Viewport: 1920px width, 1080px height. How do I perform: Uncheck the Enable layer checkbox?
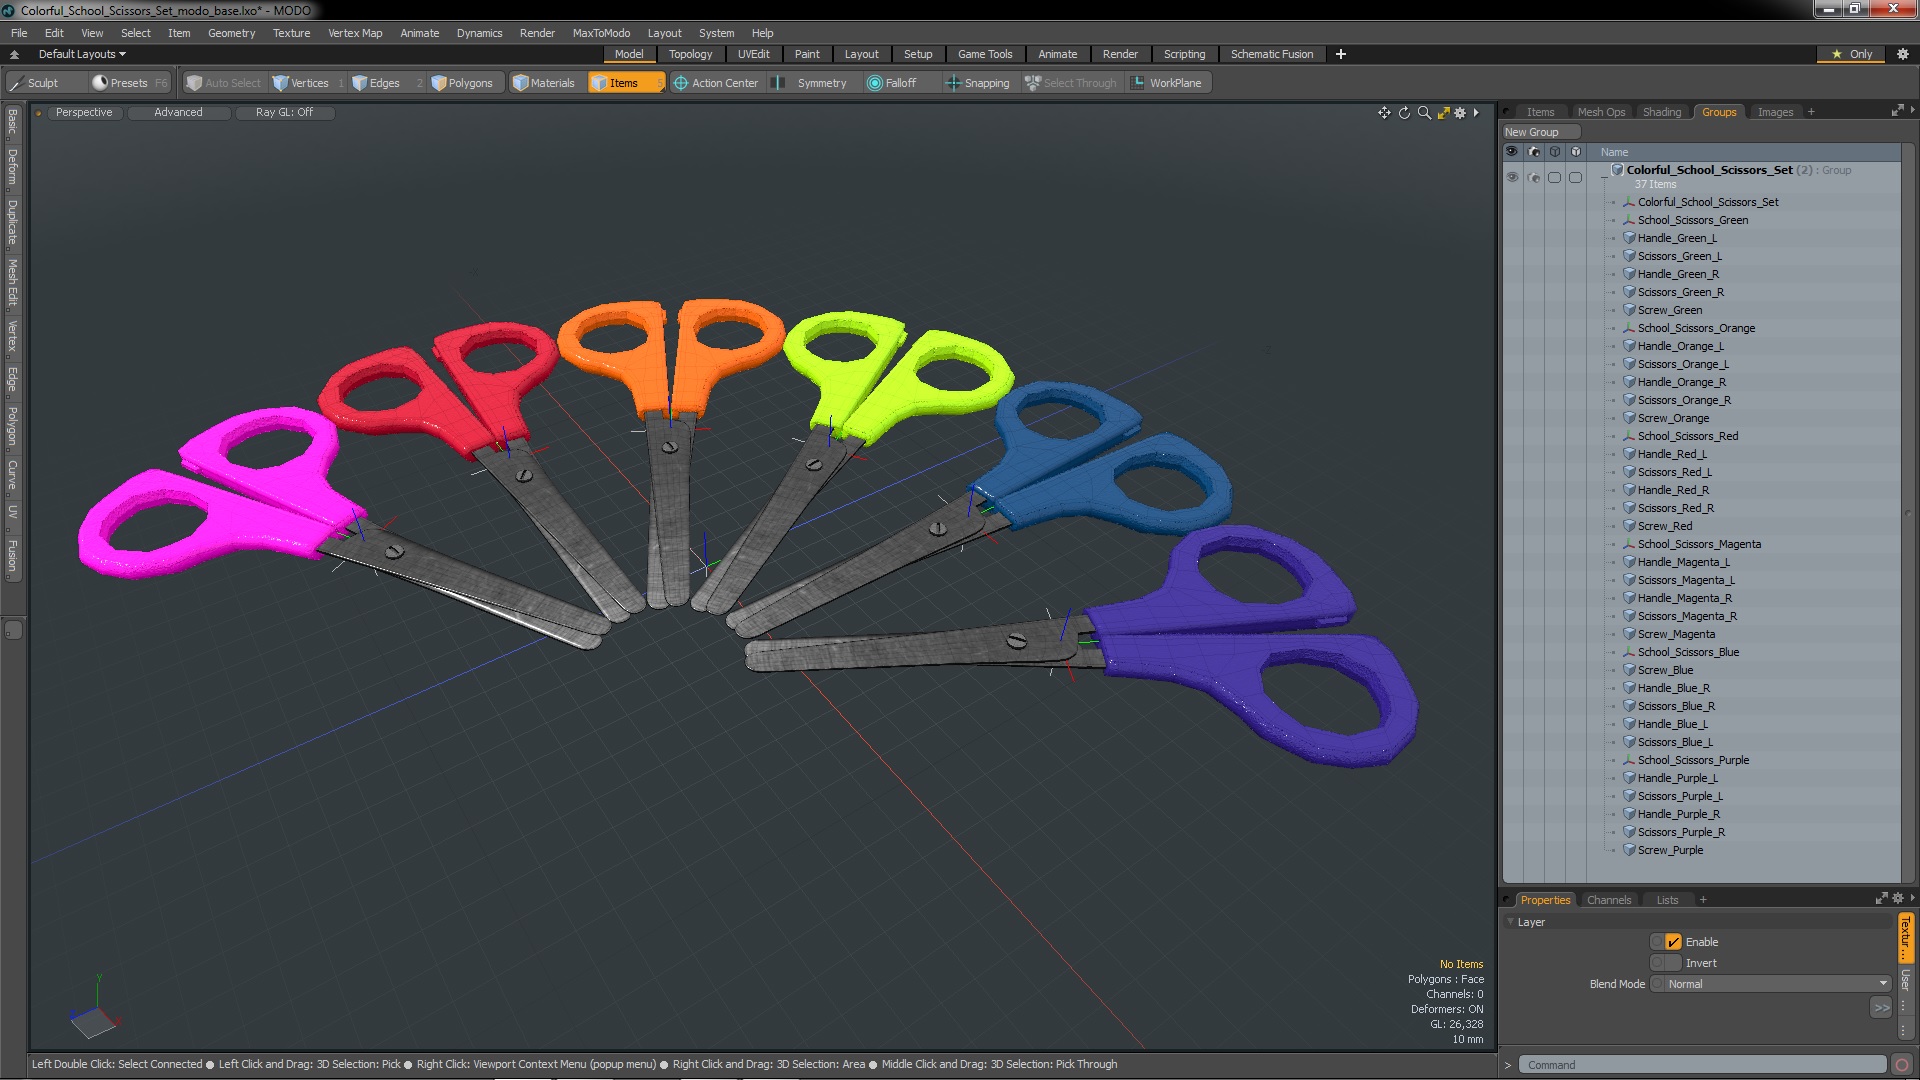tap(1673, 942)
